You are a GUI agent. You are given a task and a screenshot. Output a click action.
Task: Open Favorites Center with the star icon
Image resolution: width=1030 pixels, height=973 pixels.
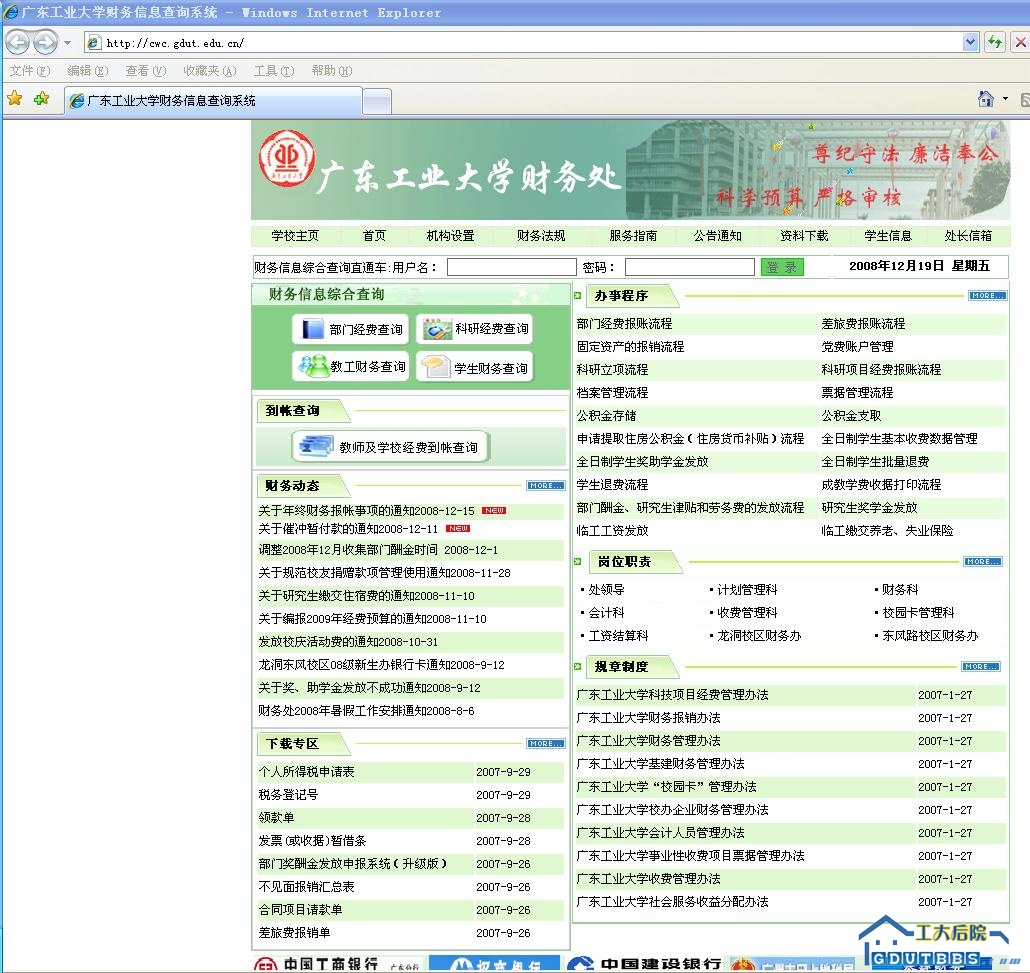click(x=16, y=100)
